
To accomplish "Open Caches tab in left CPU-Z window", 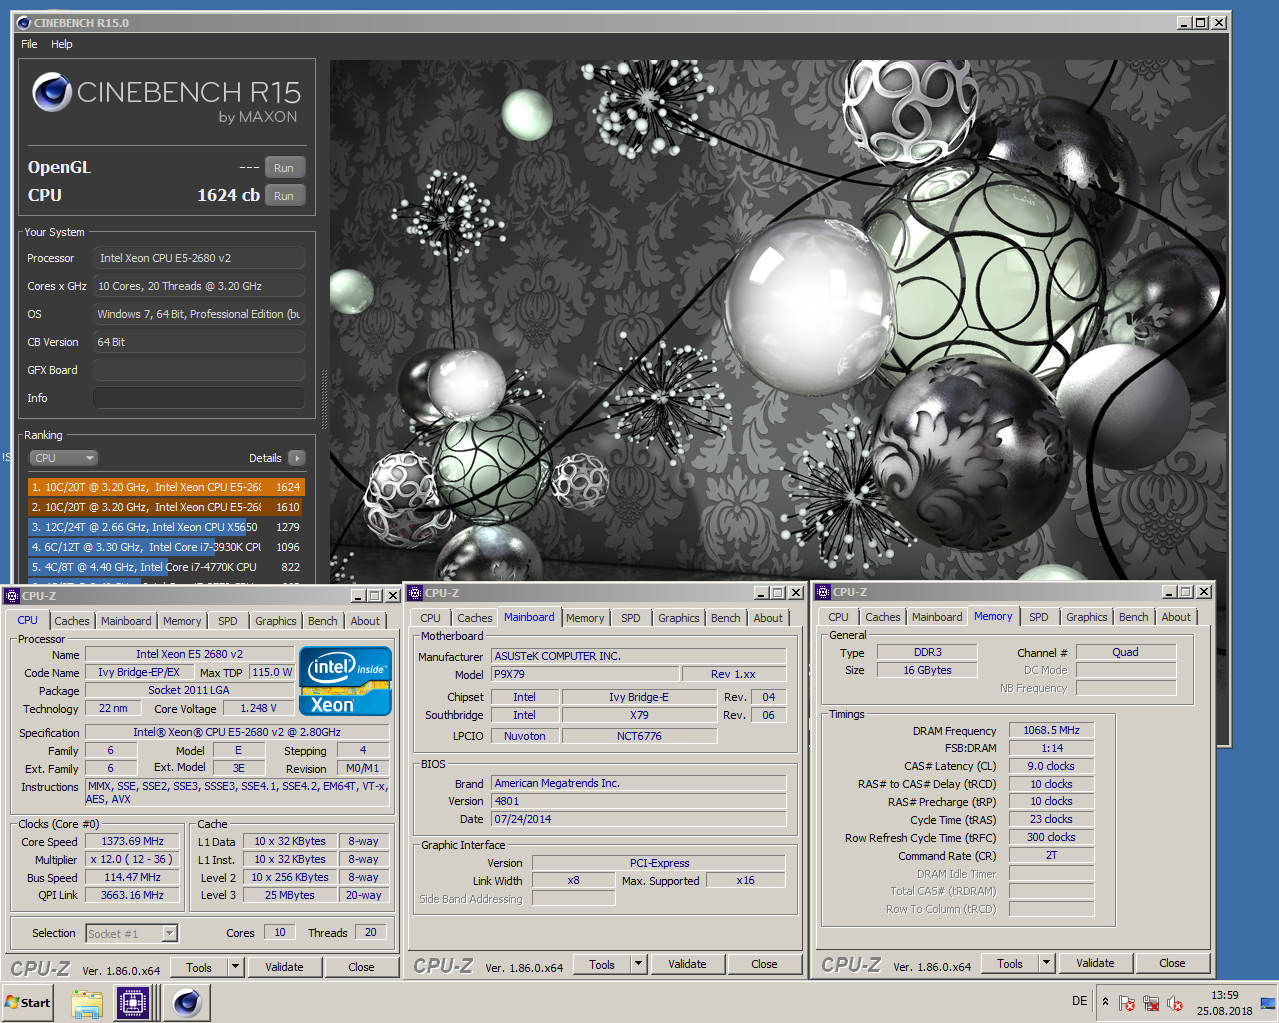I will (72, 621).
